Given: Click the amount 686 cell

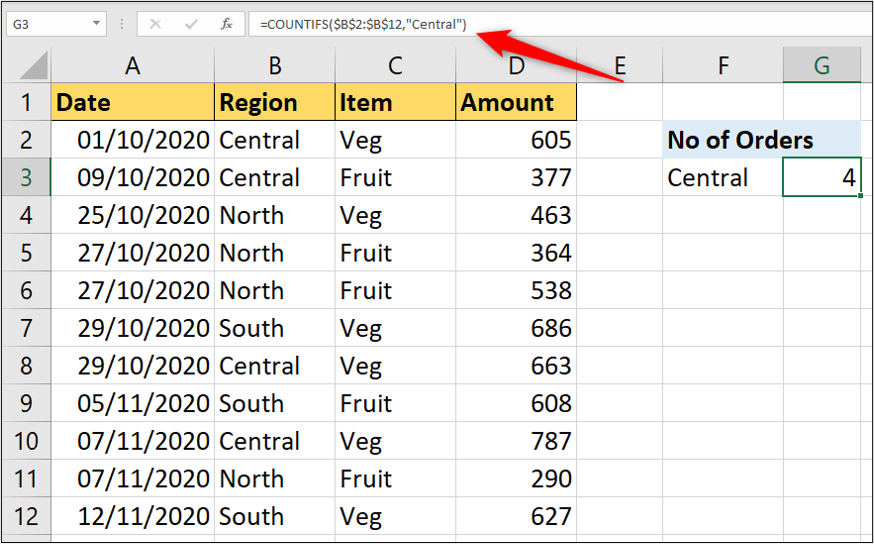Looking at the screenshot, I should [x=516, y=328].
